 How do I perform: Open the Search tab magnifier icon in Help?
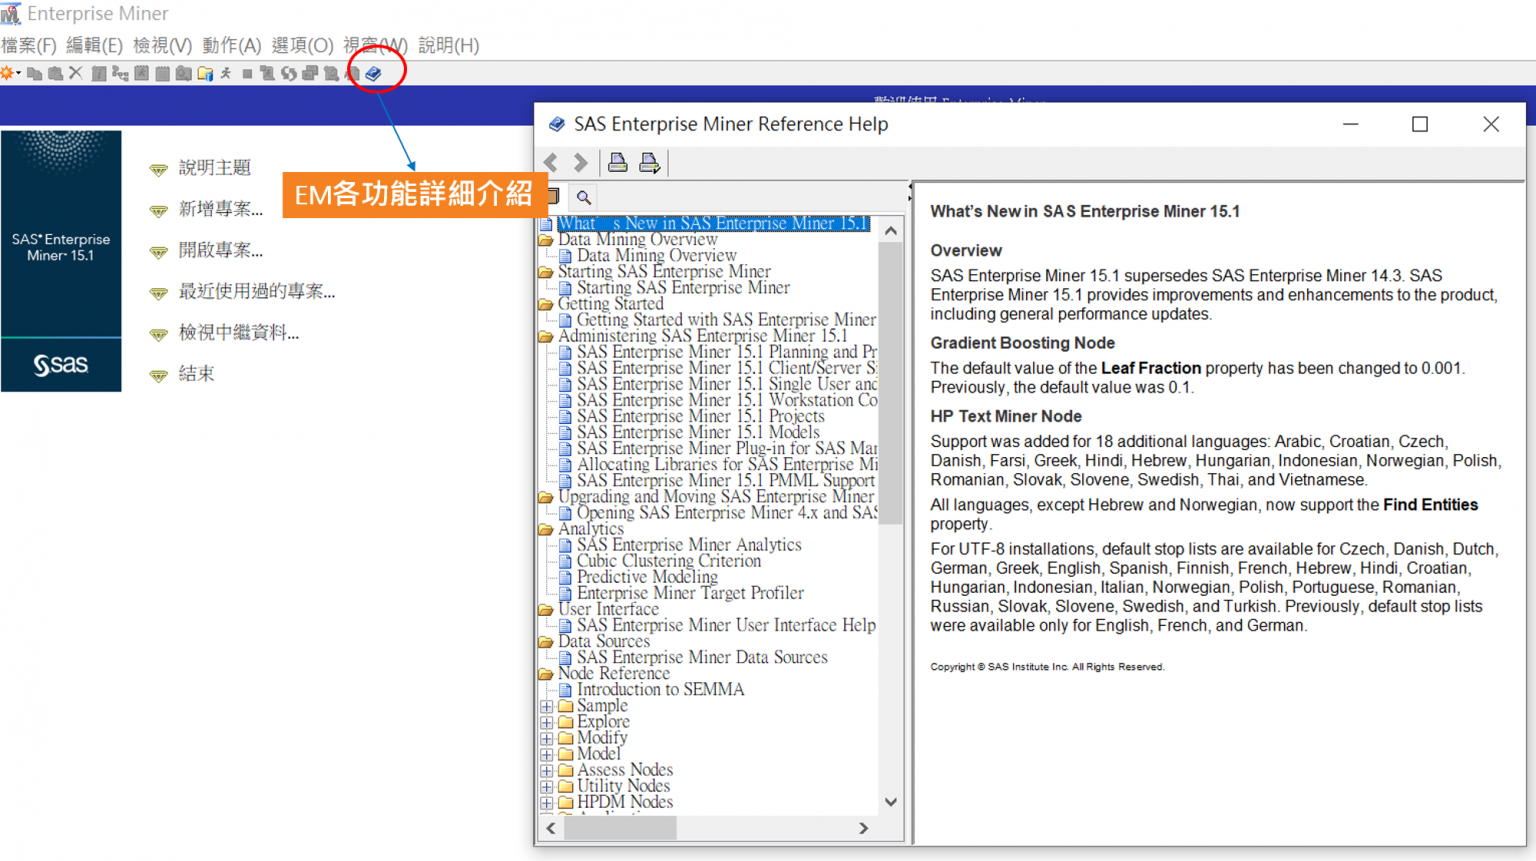tap(583, 197)
